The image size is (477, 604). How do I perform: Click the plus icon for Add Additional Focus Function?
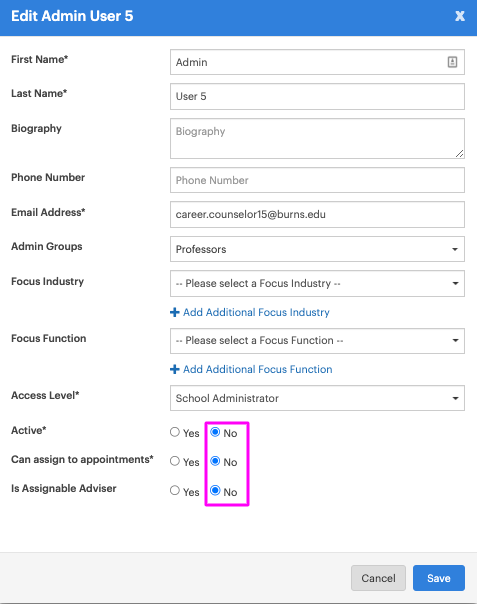tap(175, 369)
